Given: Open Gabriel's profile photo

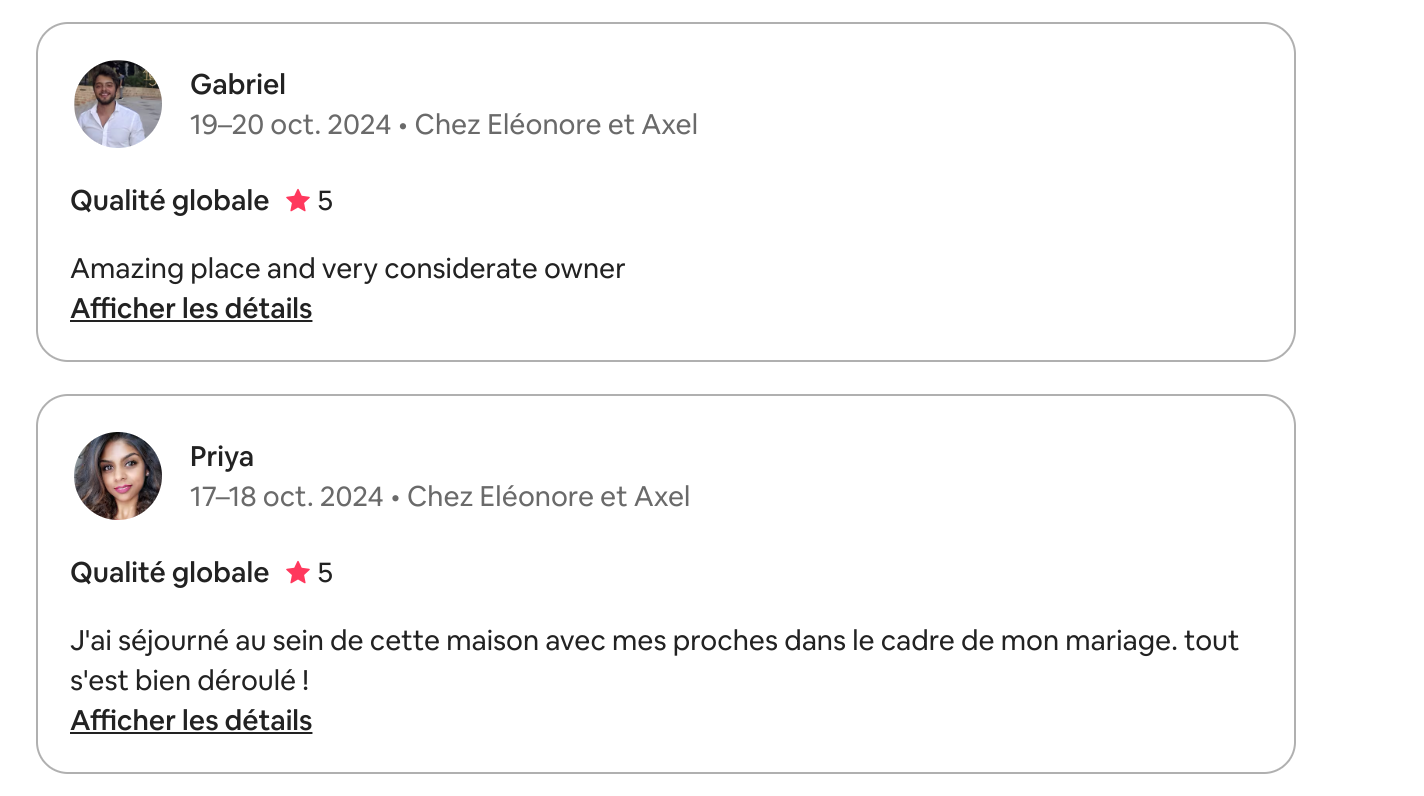Looking at the screenshot, I should tap(118, 104).
